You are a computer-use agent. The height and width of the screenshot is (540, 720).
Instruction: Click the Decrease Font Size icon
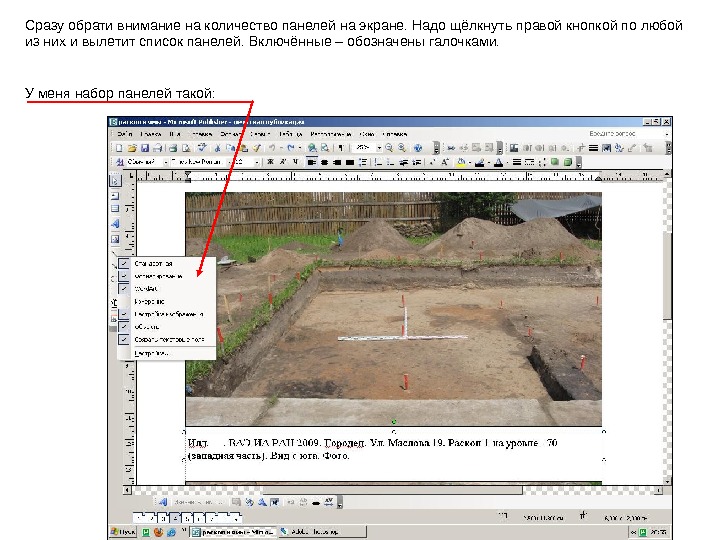(x=432, y=162)
